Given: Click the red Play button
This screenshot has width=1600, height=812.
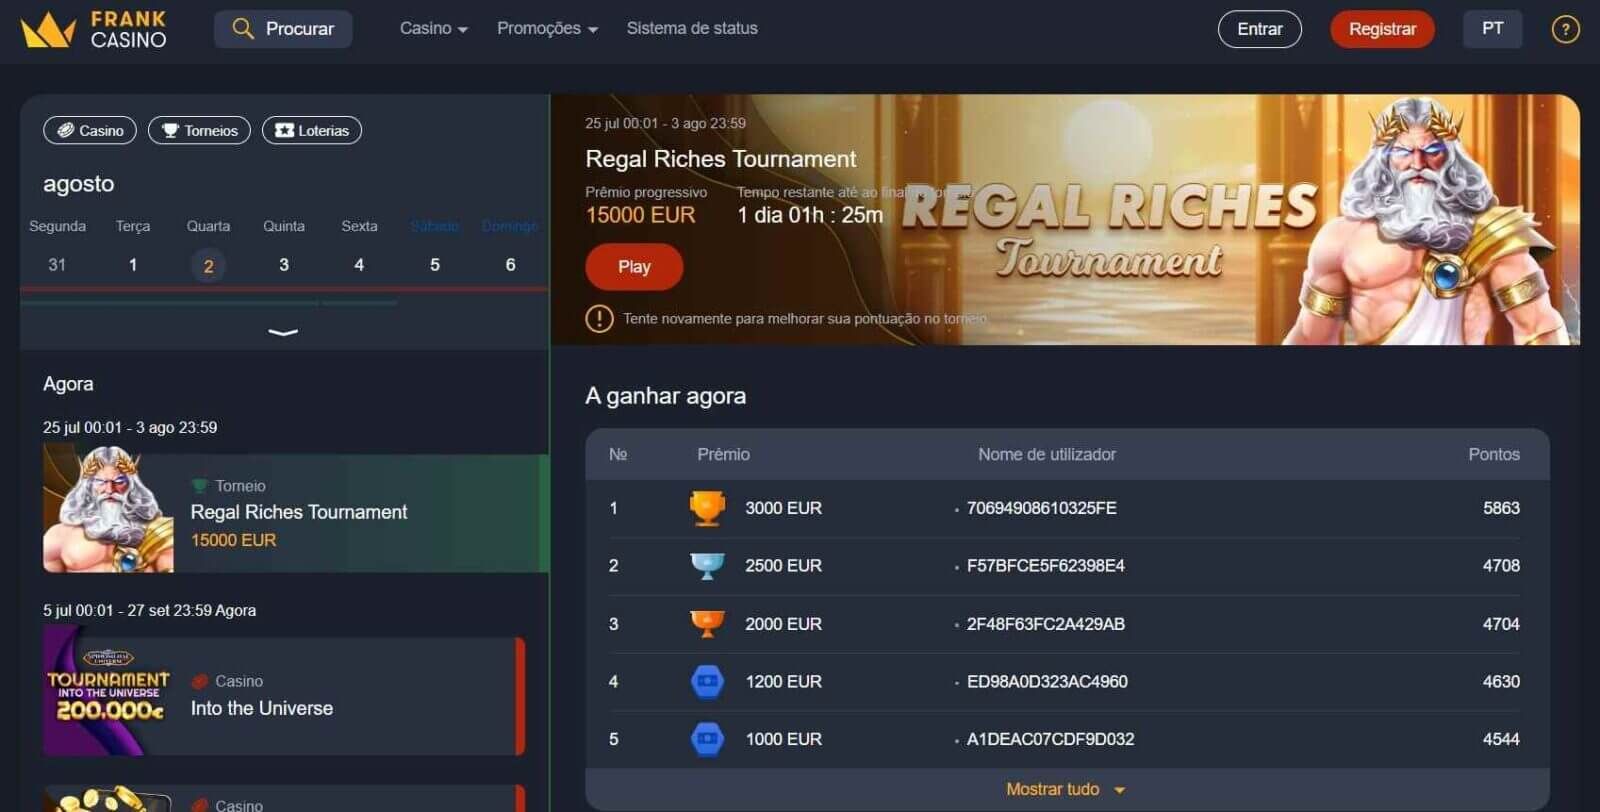Looking at the screenshot, I should tap(634, 267).
